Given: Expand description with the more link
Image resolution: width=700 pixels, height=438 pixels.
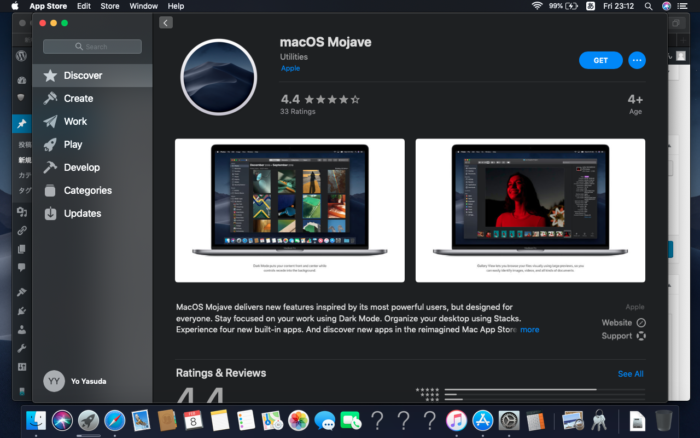Looking at the screenshot, I should point(529,329).
